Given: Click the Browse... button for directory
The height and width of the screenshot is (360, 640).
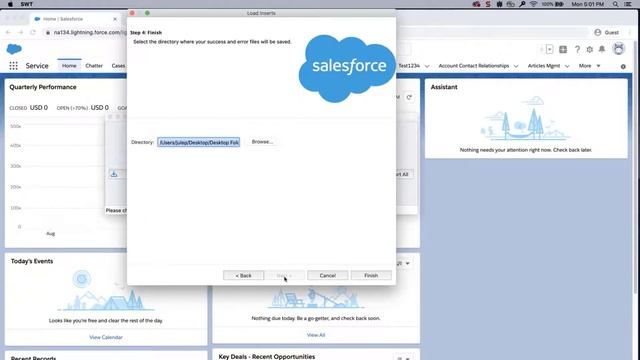Looking at the screenshot, I should [262, 142].
